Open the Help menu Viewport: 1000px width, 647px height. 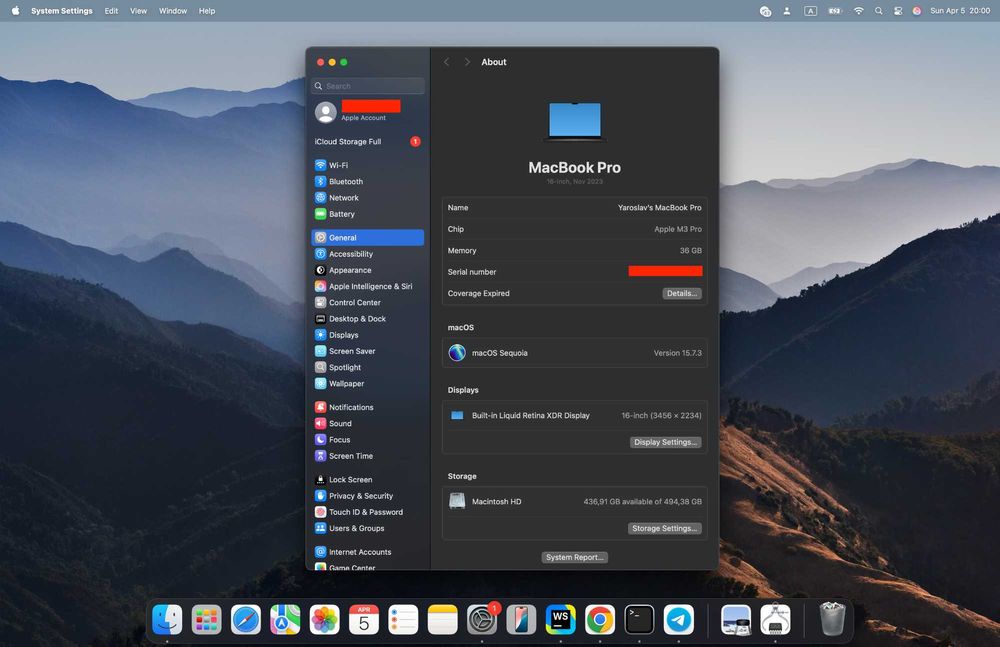pyautogui.click(x=207, y=11)
